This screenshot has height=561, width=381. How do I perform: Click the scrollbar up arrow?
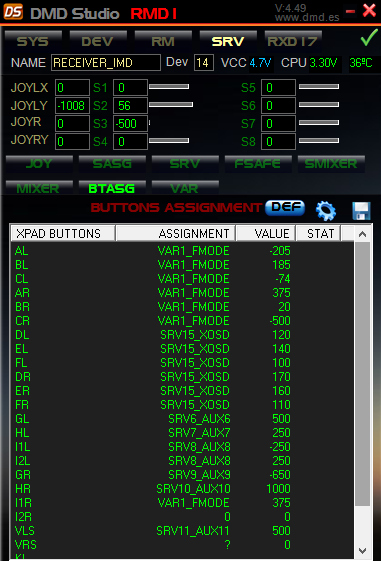click(362, 234)
